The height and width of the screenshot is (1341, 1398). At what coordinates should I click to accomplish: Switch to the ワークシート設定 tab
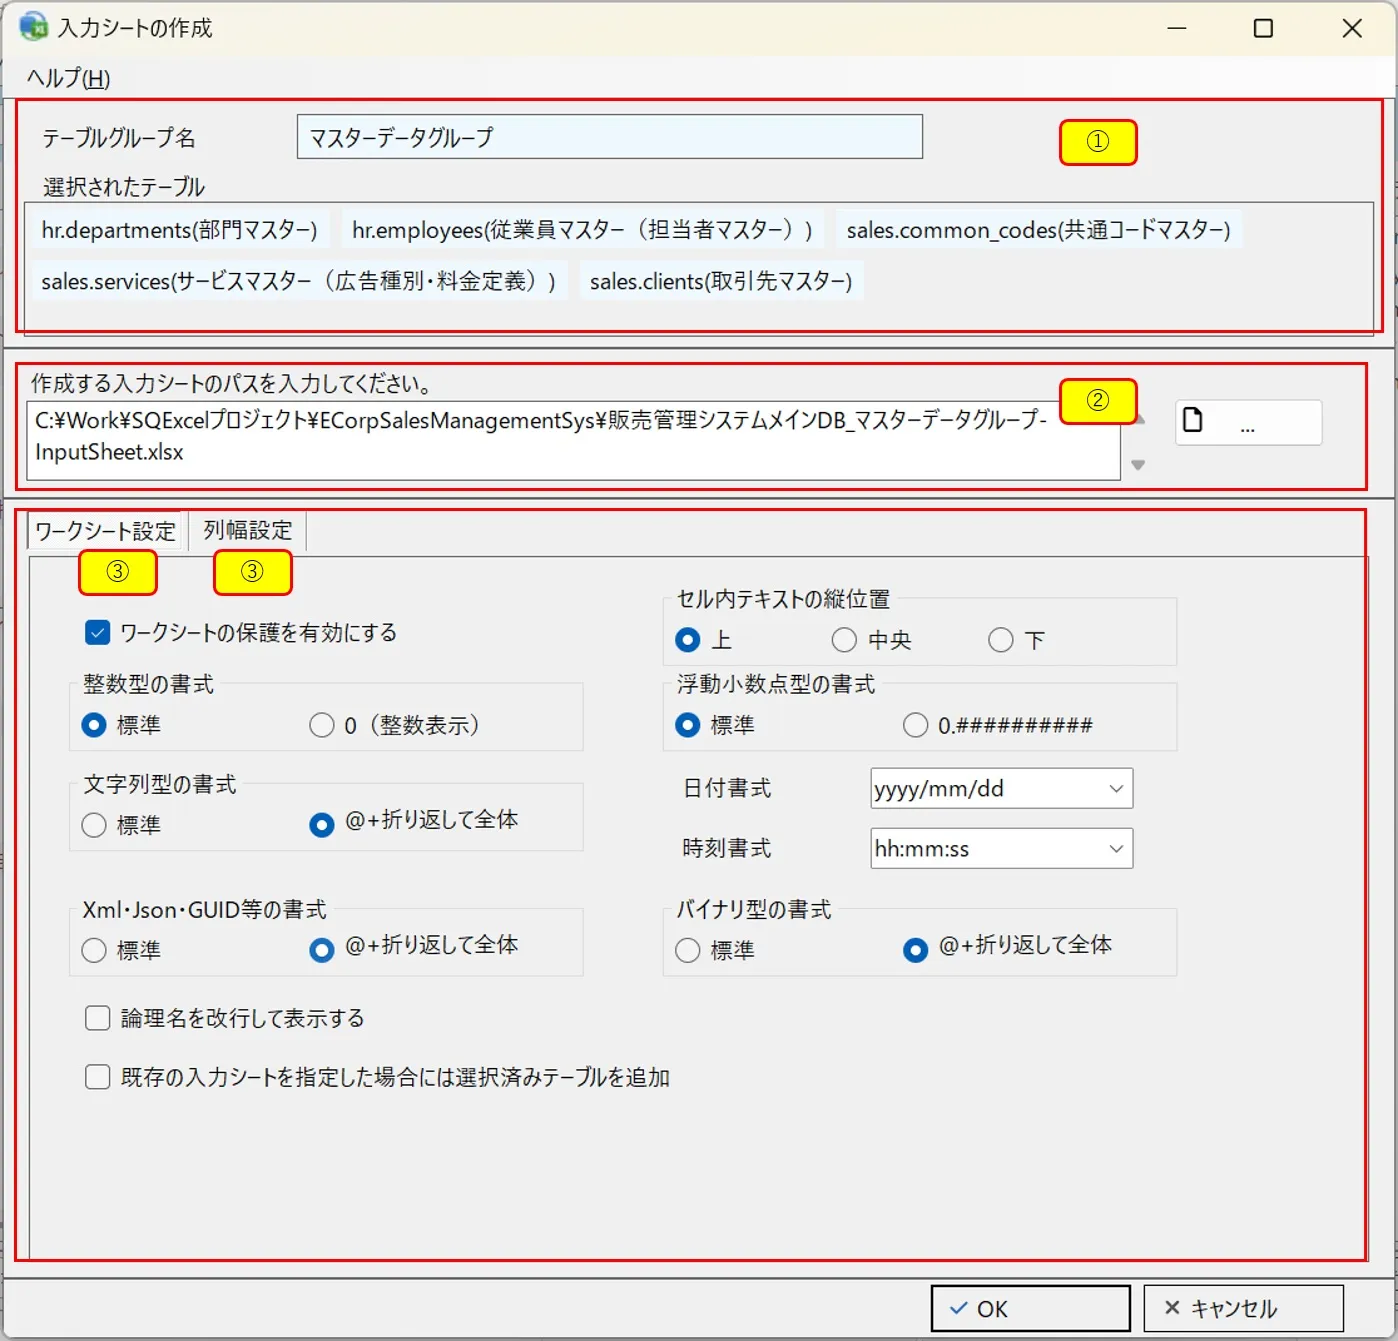click(x=106, y=530)
